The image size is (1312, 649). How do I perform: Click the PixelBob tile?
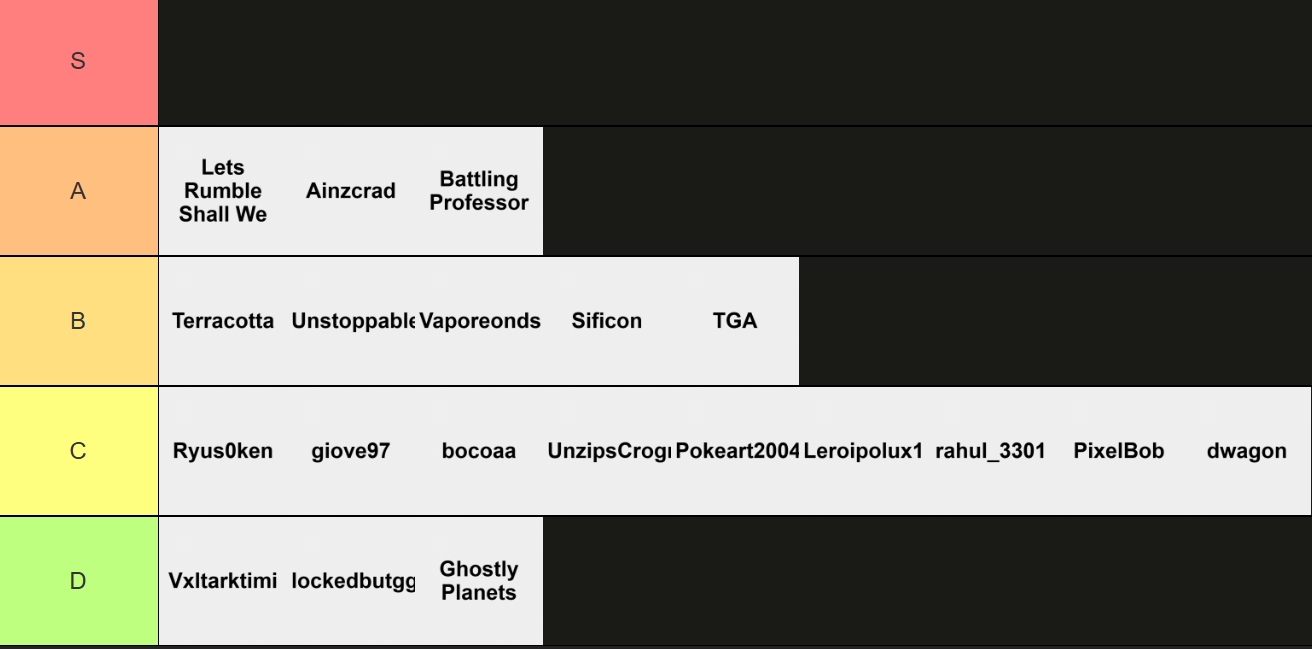[1119, 451]
